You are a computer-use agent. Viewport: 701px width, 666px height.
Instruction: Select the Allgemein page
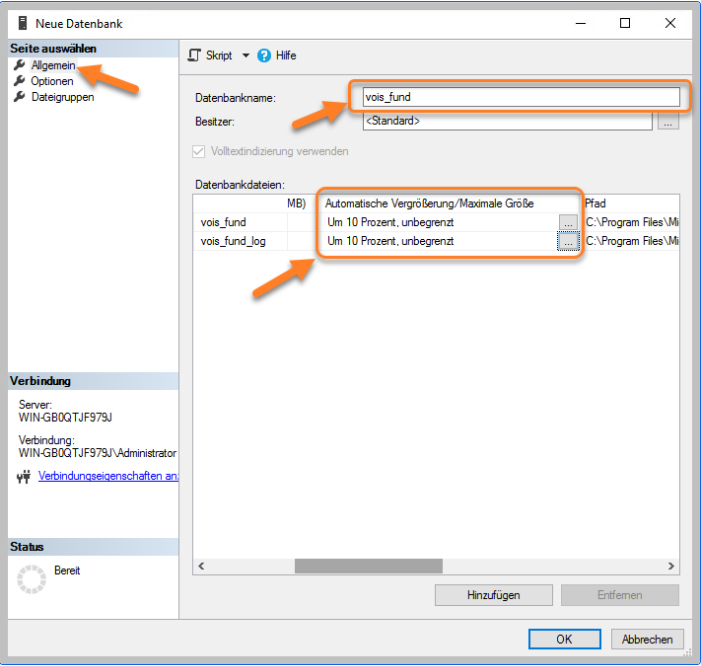[53, 65]
